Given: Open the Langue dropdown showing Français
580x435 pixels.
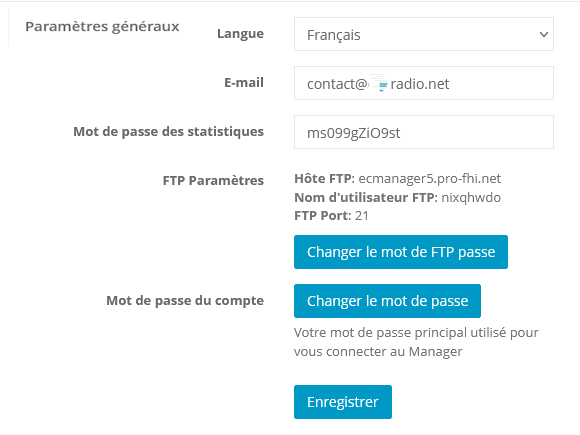Looking at the screenshot, I should click(424, 34).
